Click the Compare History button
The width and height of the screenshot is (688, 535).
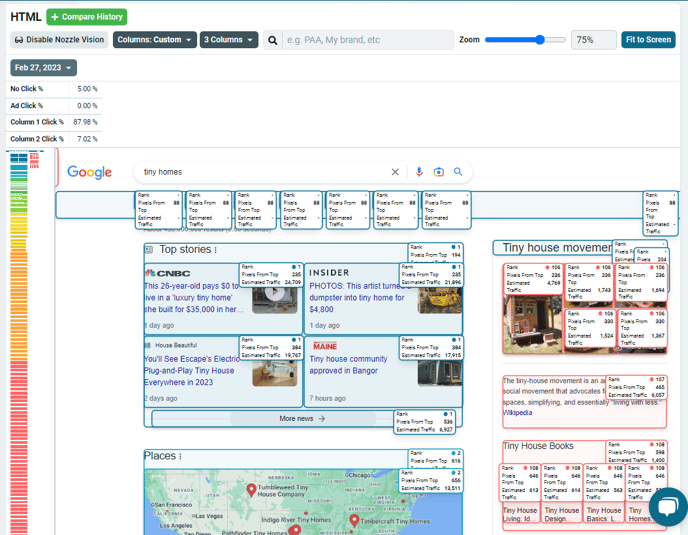[x=86, y=17]
